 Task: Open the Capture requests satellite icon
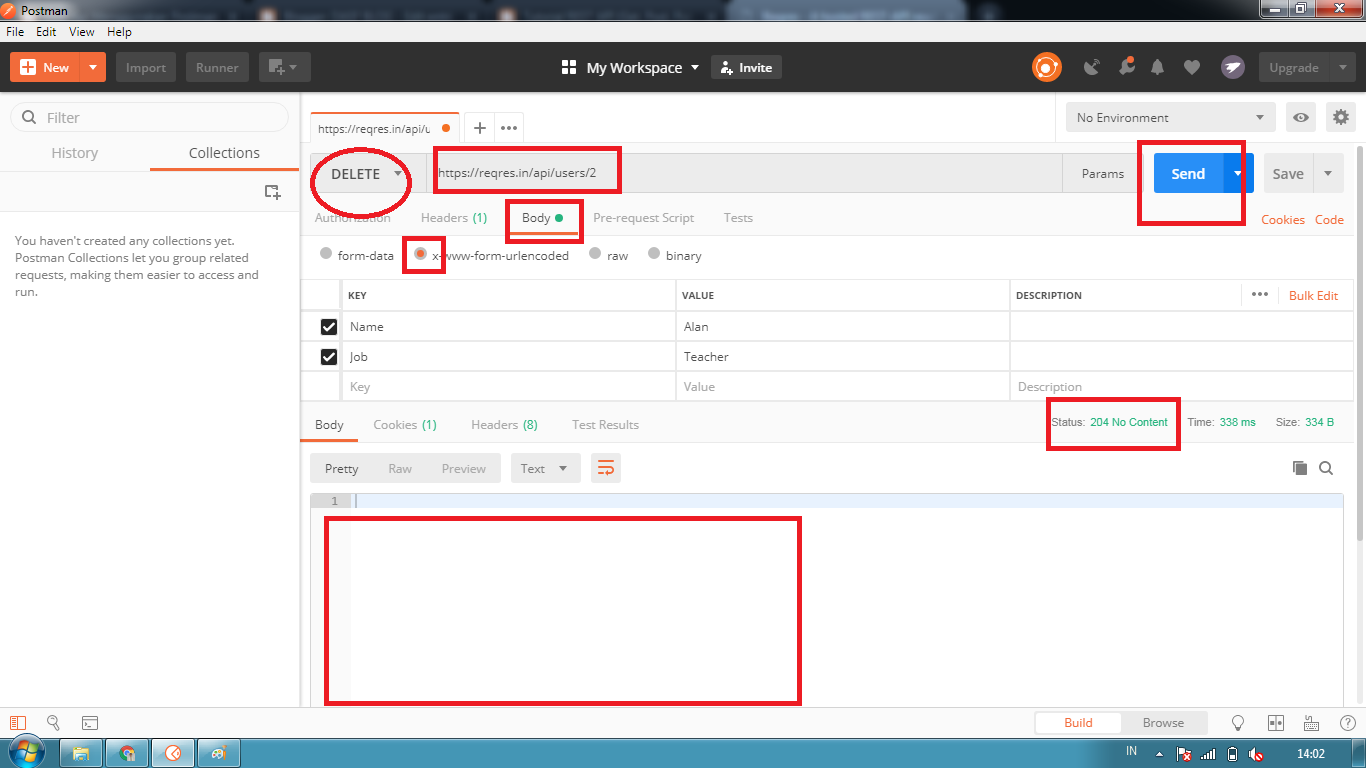point(1091,66)
